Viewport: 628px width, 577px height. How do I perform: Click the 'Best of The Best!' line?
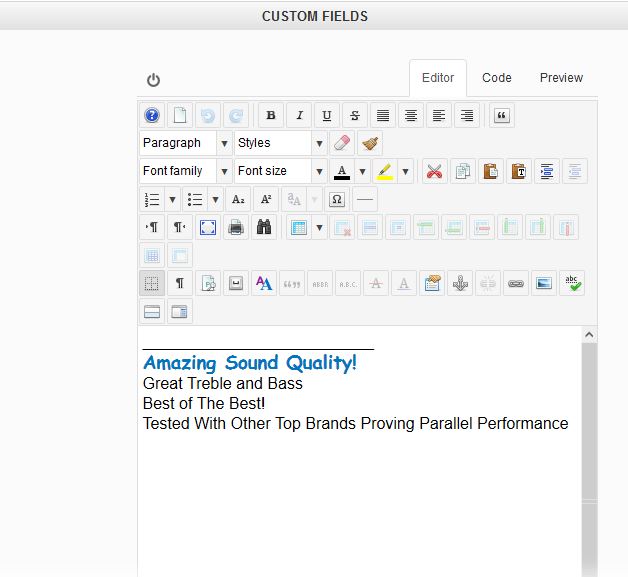(x=204, y=404)
